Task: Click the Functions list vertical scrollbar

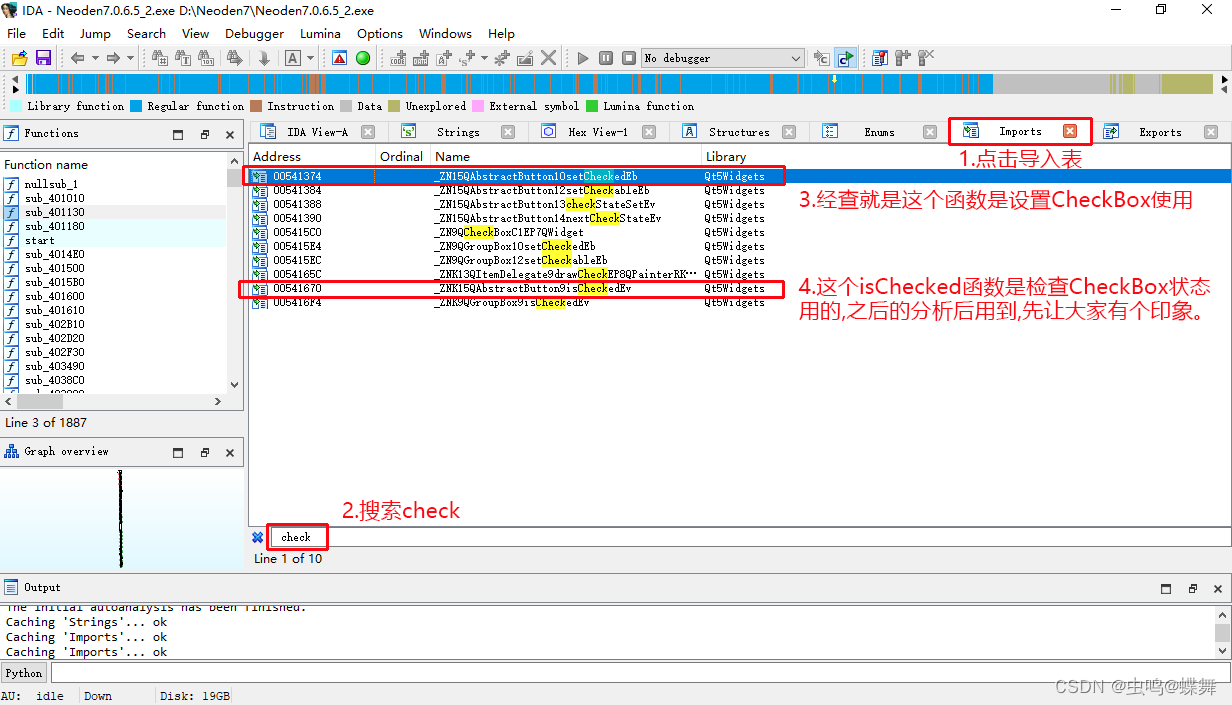Action: [235, 270]
